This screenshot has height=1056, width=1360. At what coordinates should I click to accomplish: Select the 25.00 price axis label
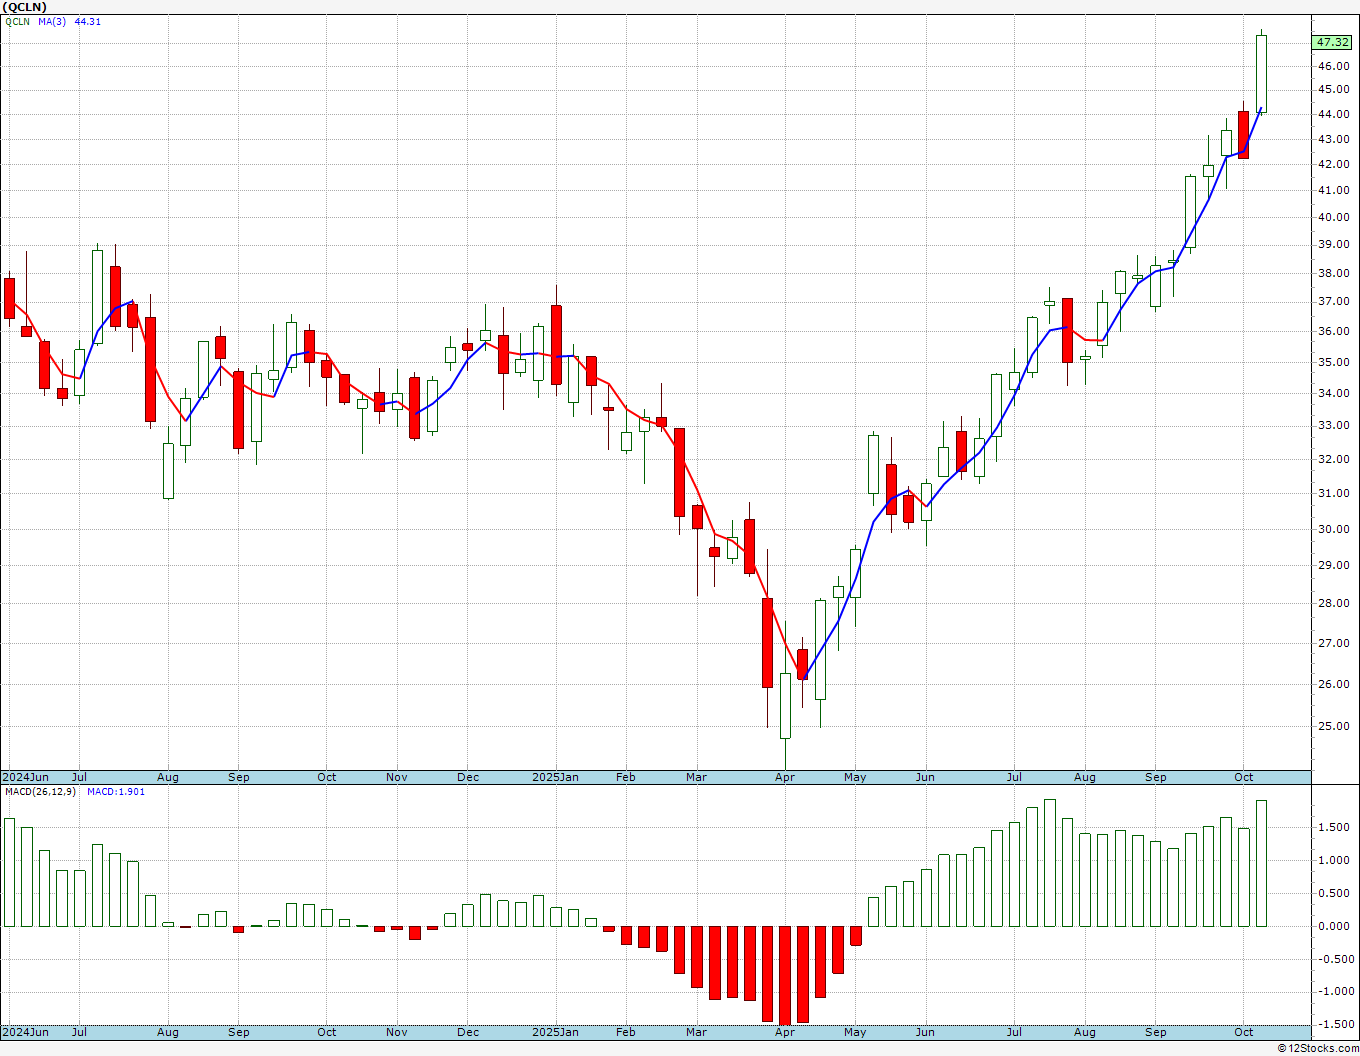(x=1332, y=726)
